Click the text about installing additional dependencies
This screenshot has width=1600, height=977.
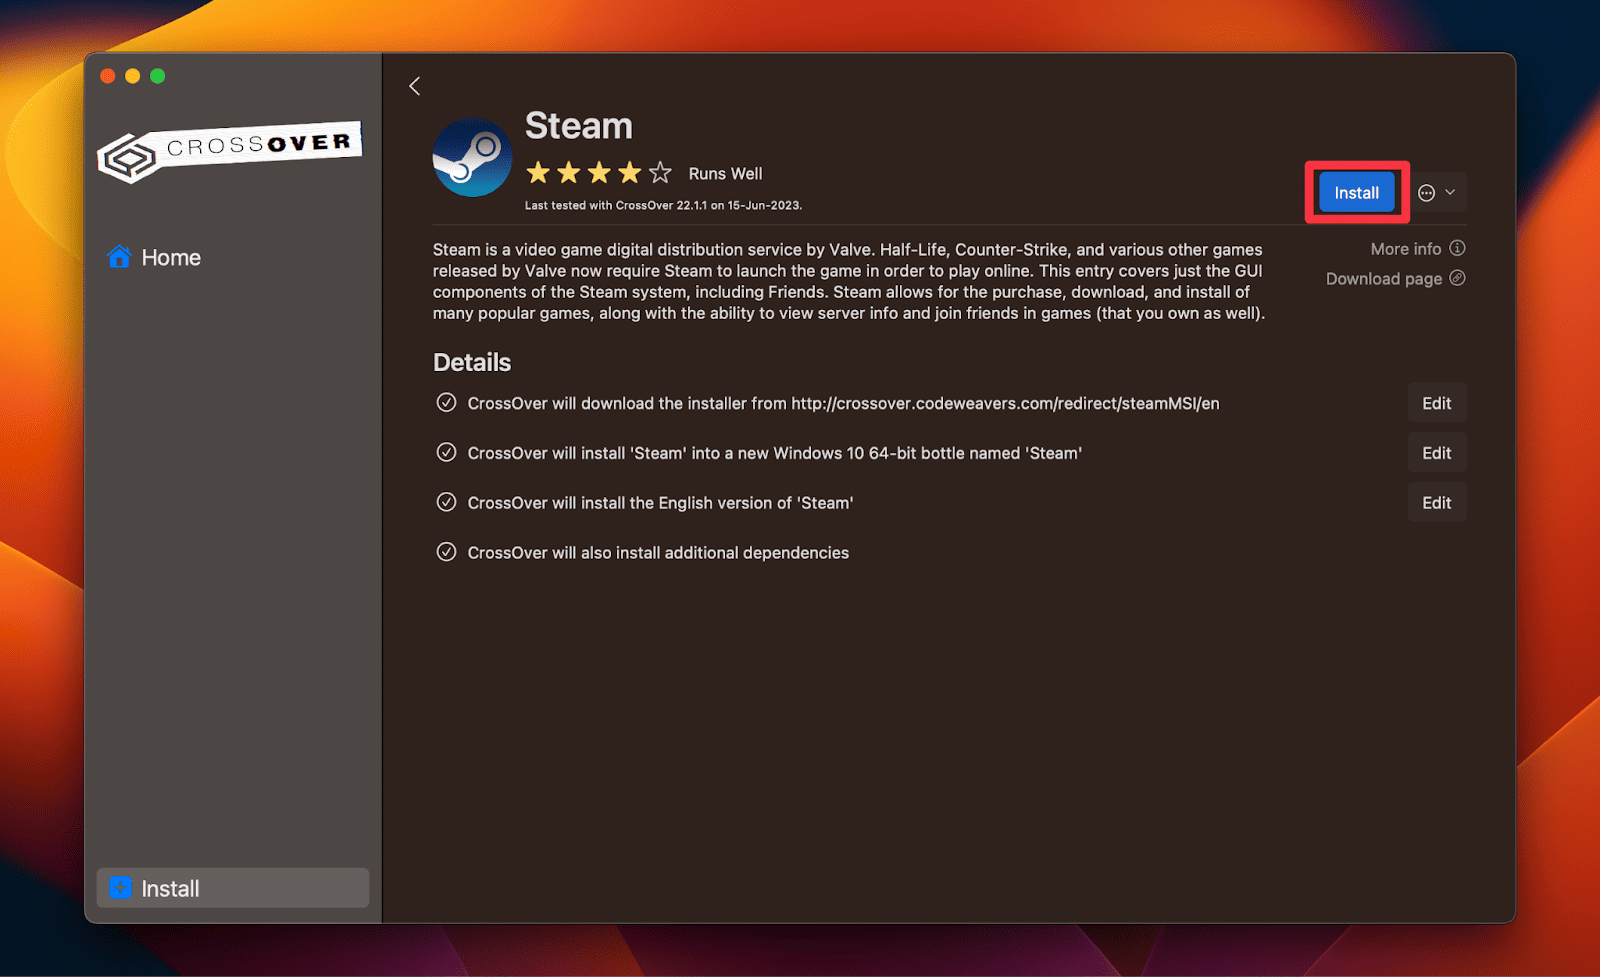(x=658, y=553)
